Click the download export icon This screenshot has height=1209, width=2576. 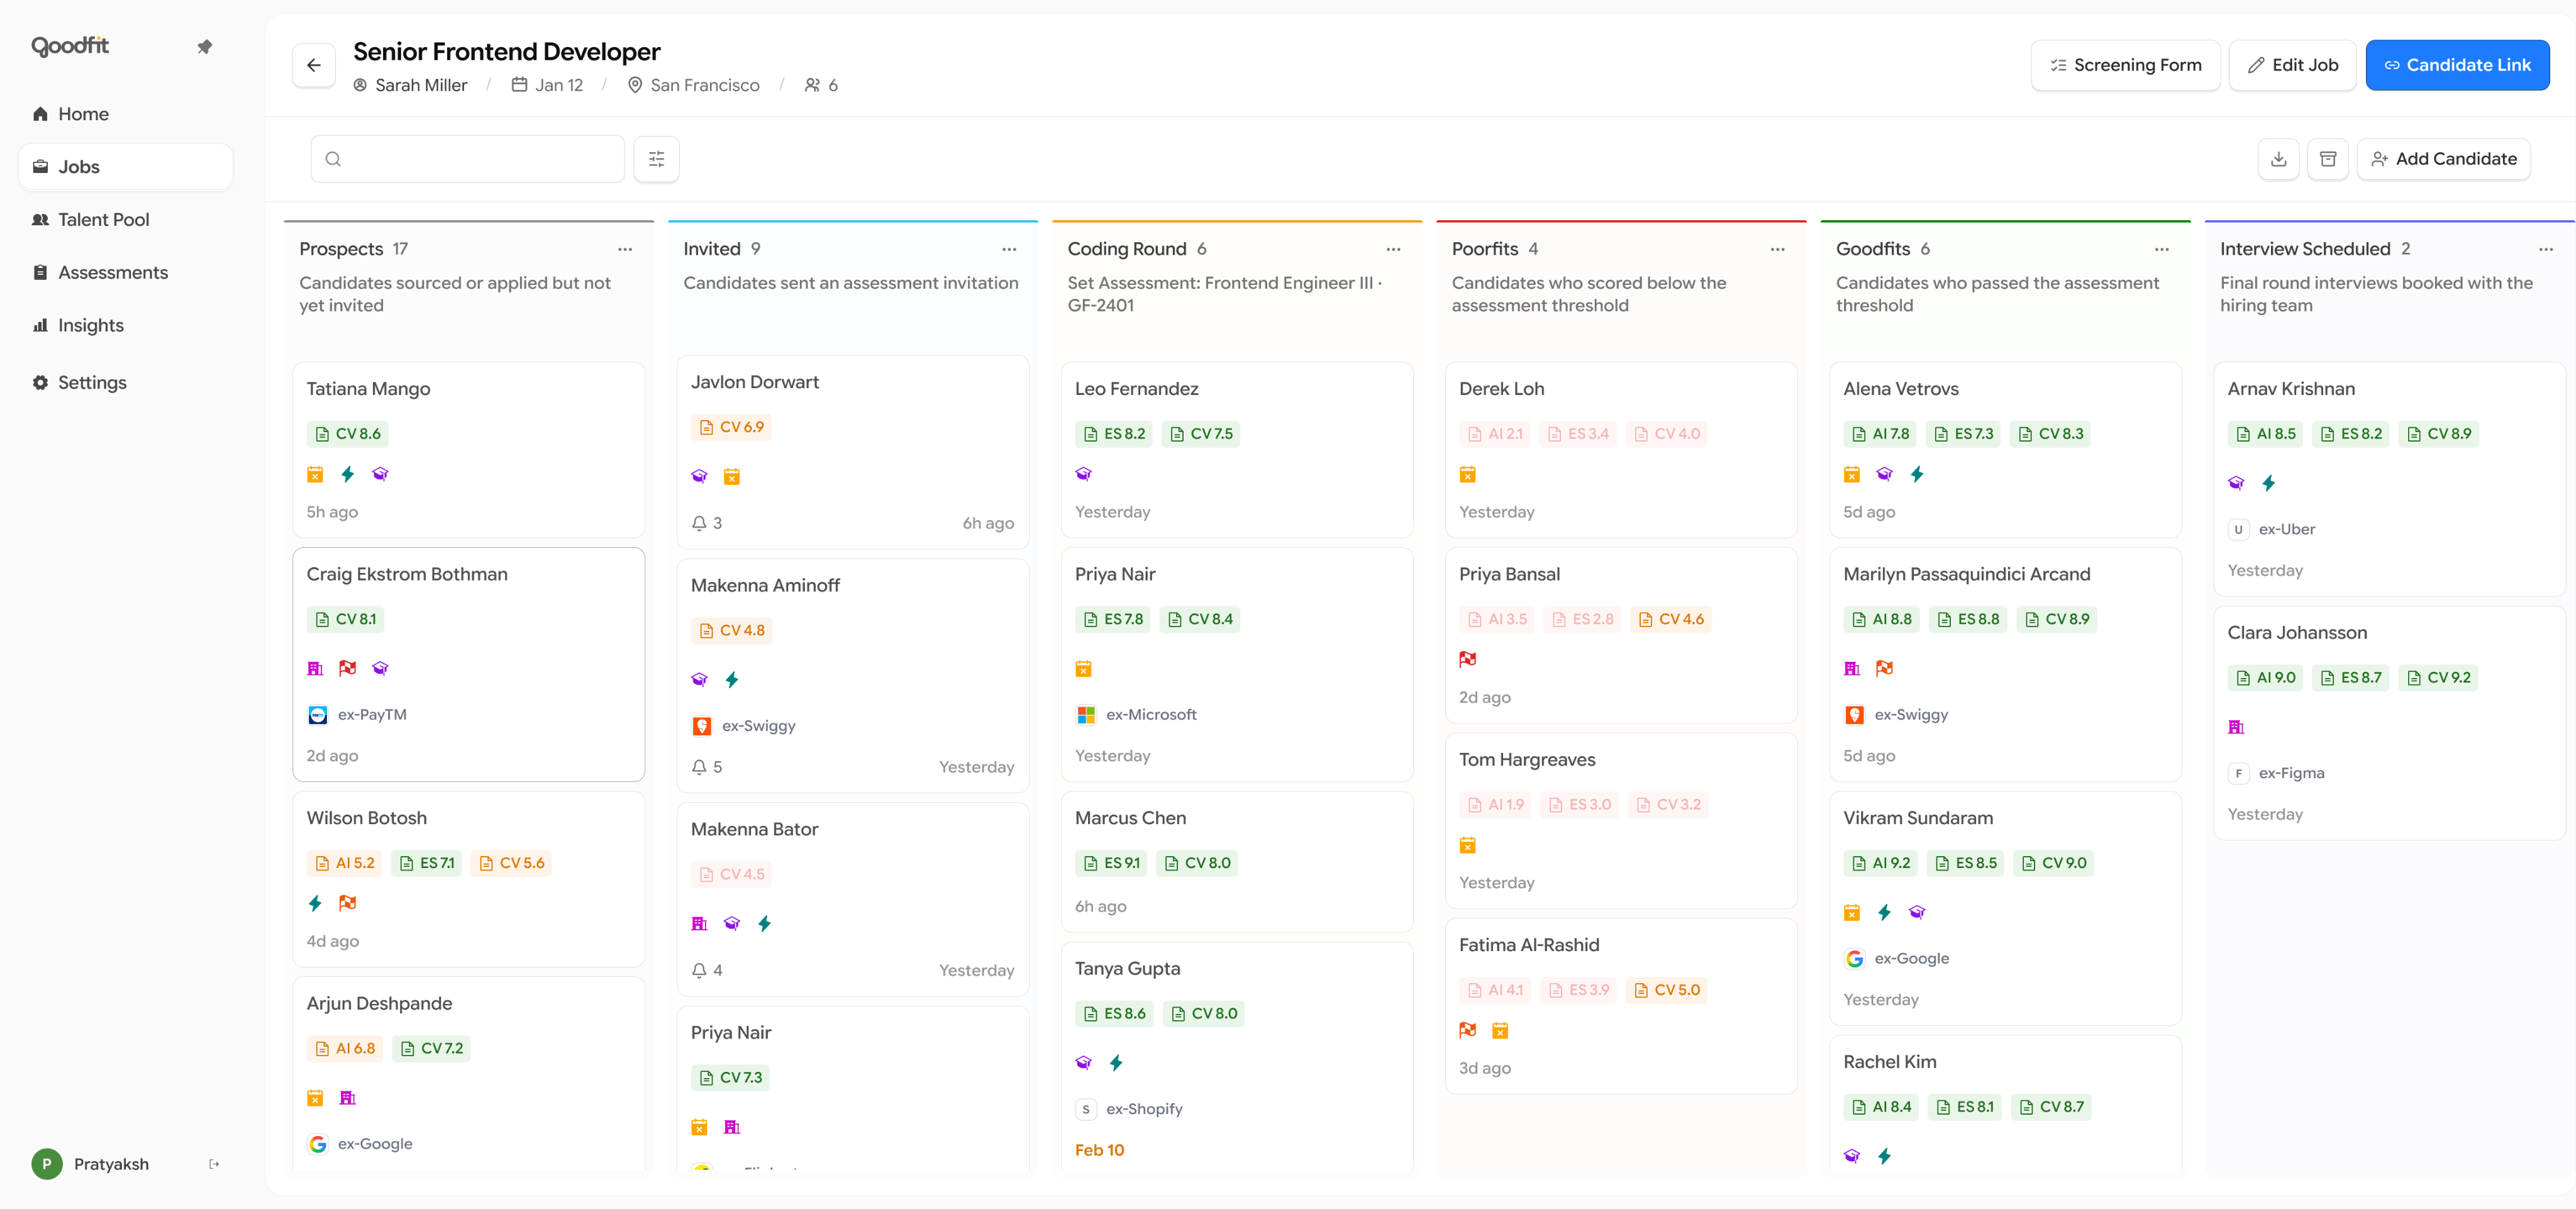2278,159
